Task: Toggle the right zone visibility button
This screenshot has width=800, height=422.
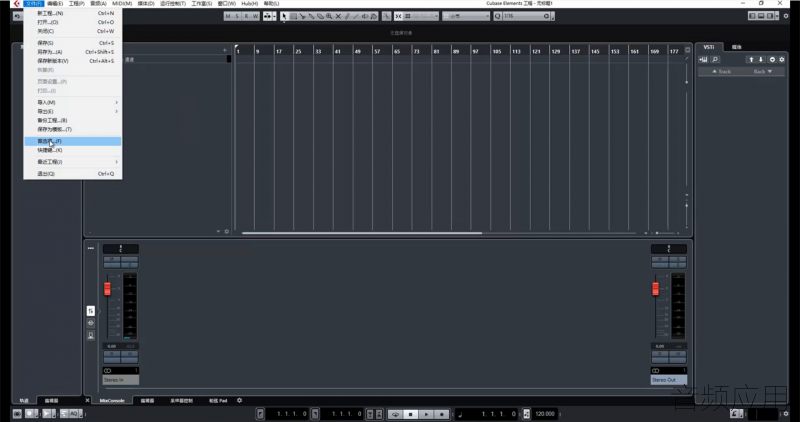Action: (769, 16)
